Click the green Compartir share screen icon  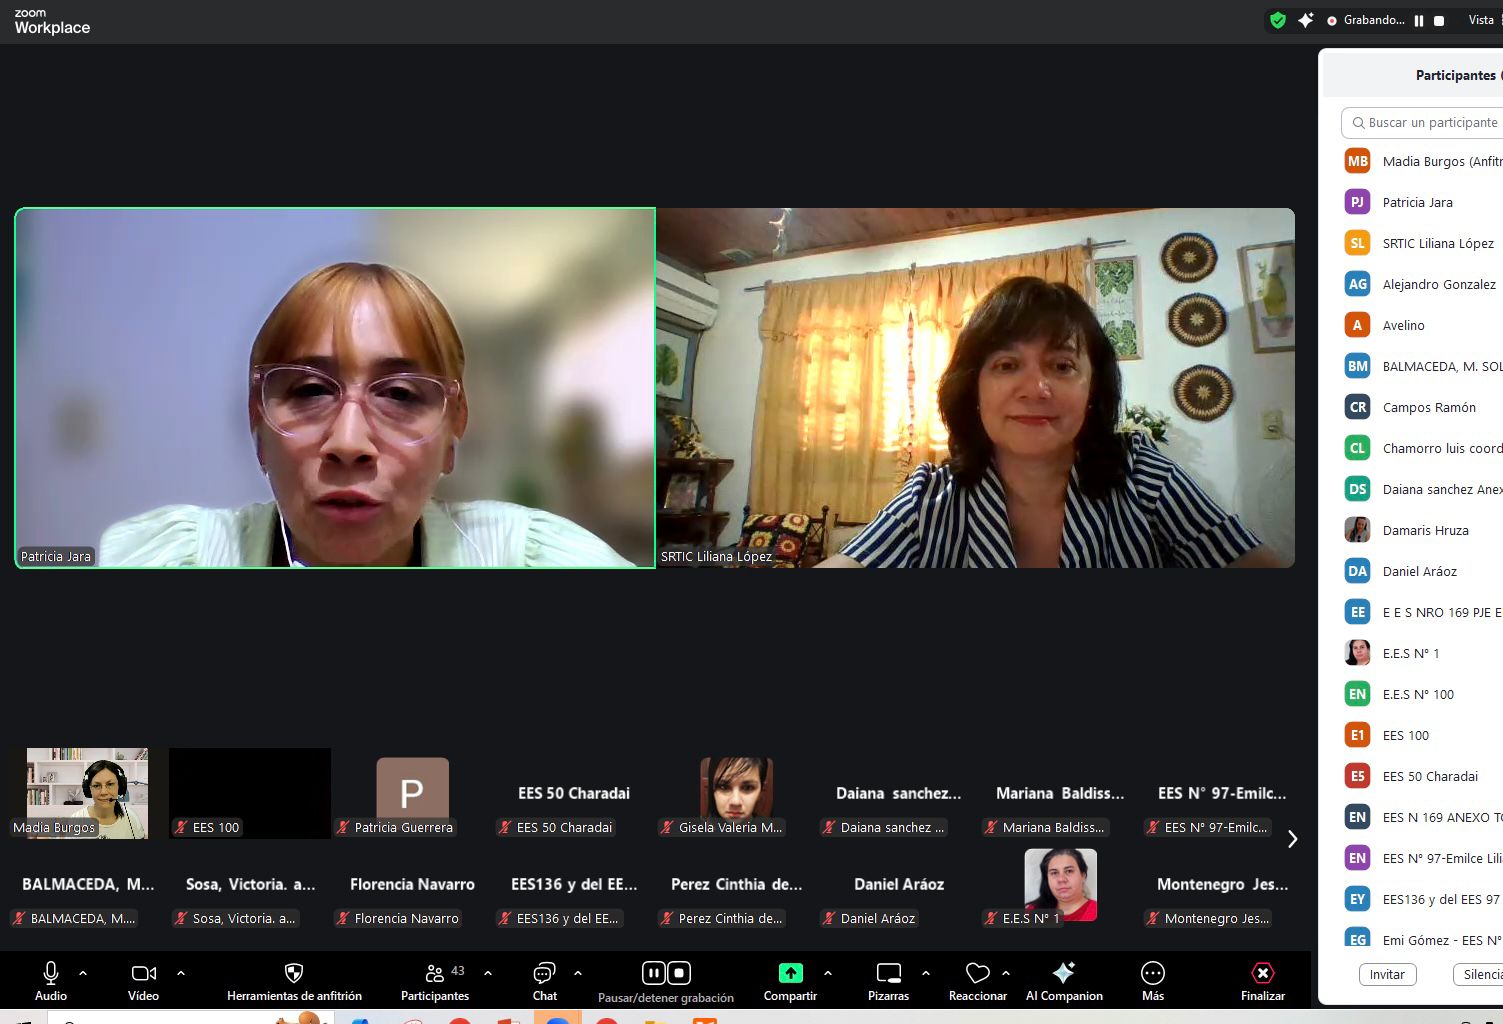[x=790, y=973]
